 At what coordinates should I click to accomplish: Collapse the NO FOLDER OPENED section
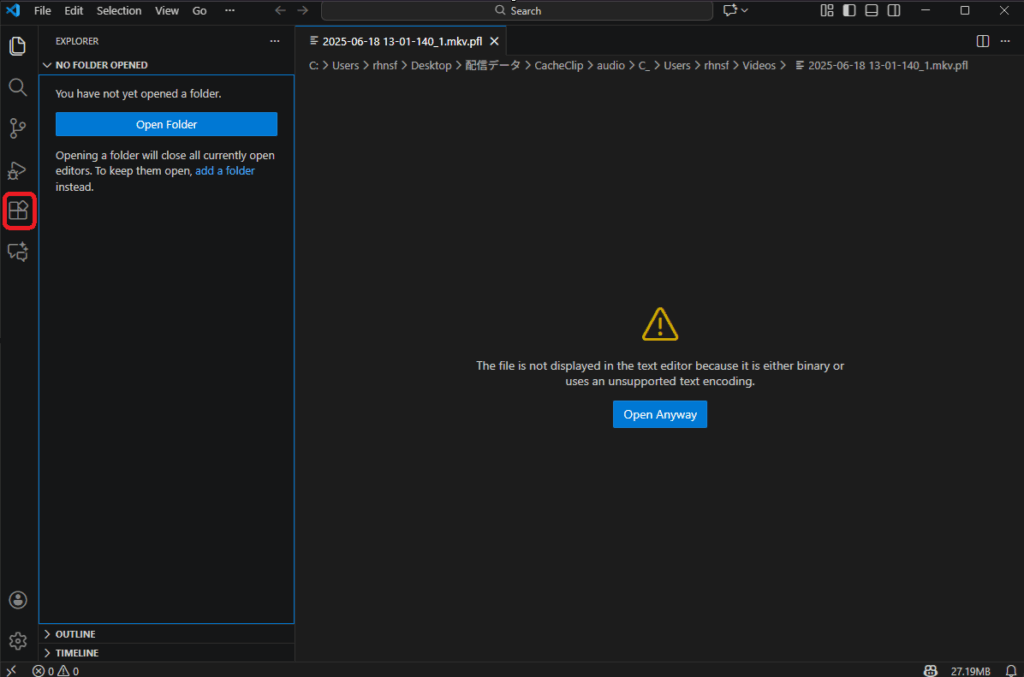click(x=100, y=65)
